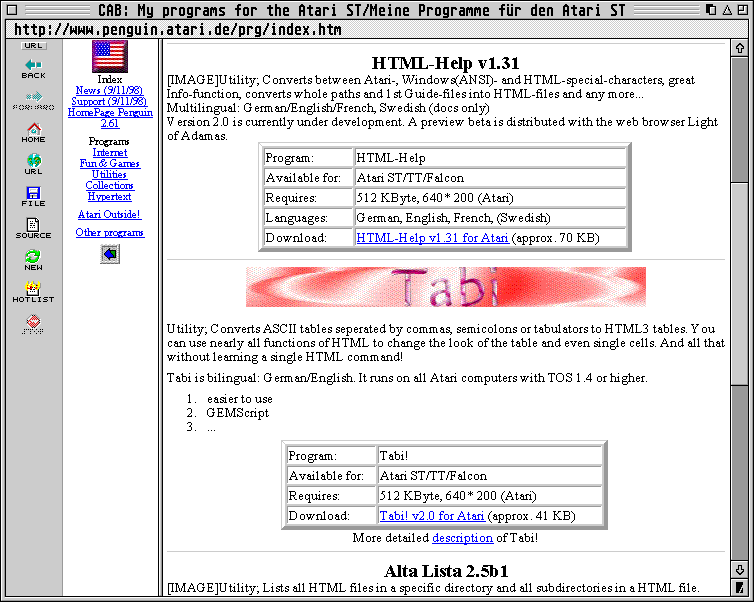Click the HTML-Help v1.31 heading
Image resolution: width=754 pixels, height=602 pixels.
(x=445, y=63)
